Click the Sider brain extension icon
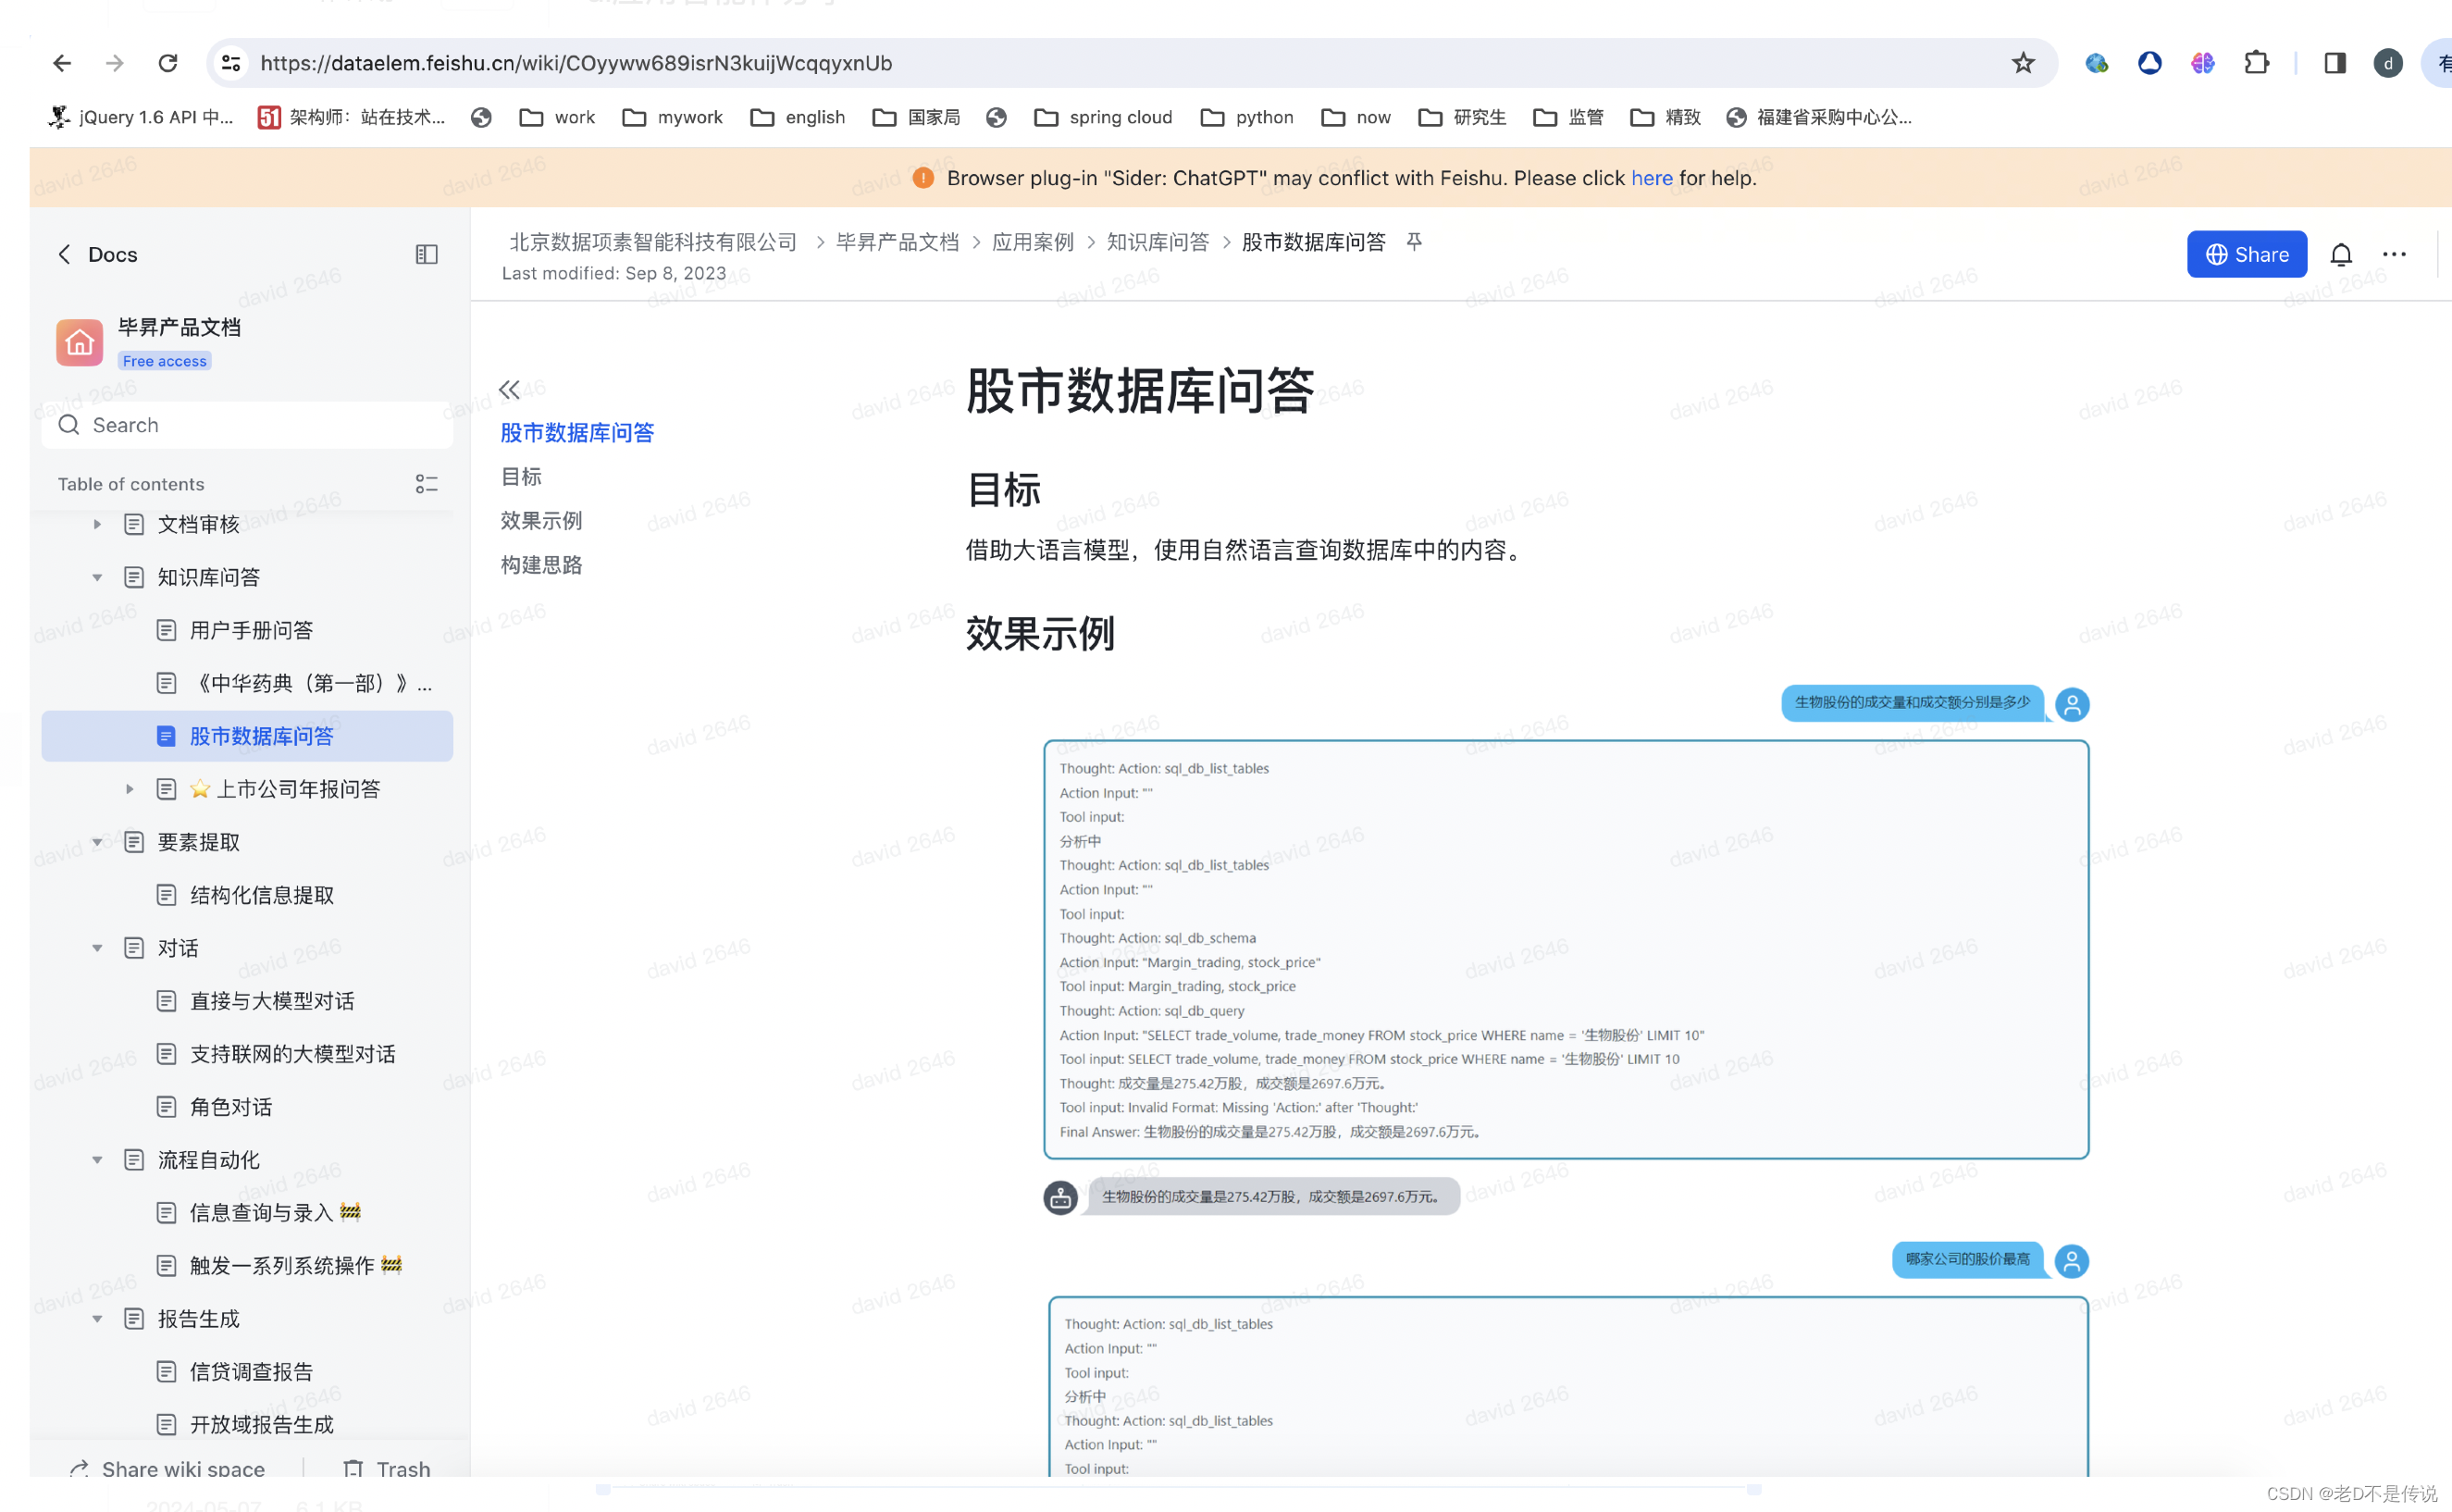Viewport: 2452px width, 1512px height. [x=2202, y=63]
